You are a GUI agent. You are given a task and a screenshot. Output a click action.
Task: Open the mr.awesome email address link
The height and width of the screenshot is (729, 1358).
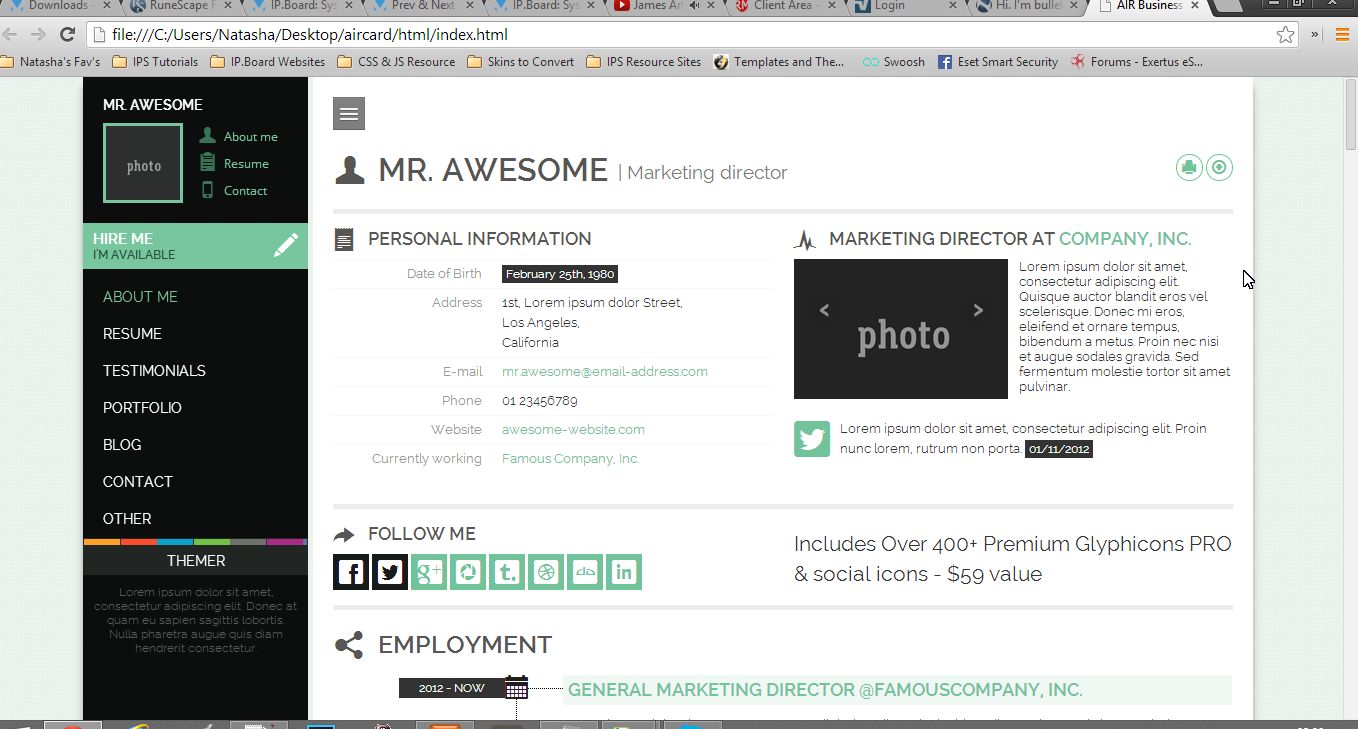tap(604, 372)
